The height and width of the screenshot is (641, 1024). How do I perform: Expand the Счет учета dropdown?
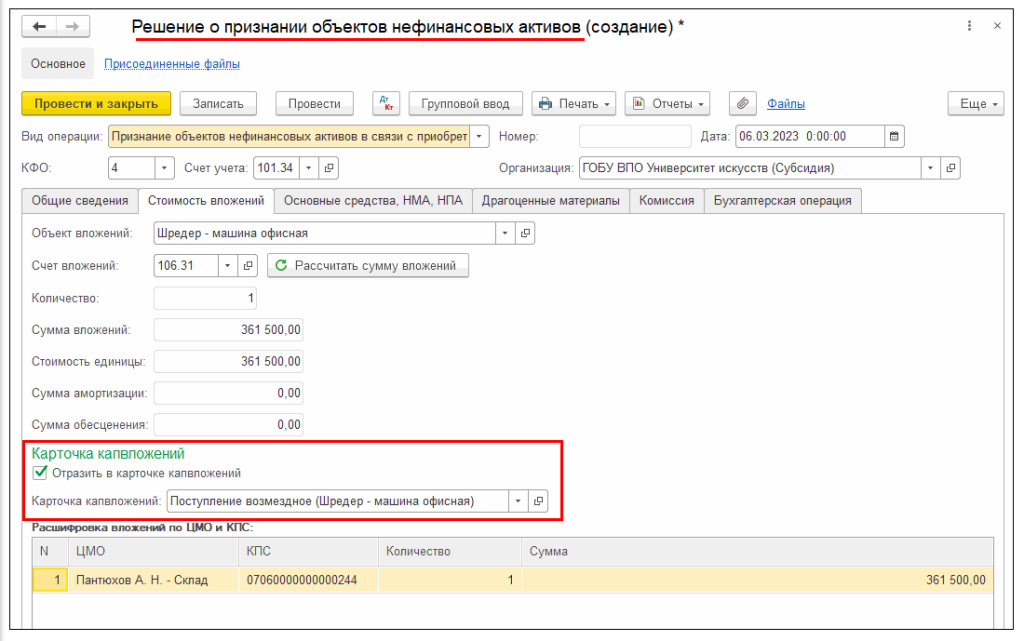[308, 168]
